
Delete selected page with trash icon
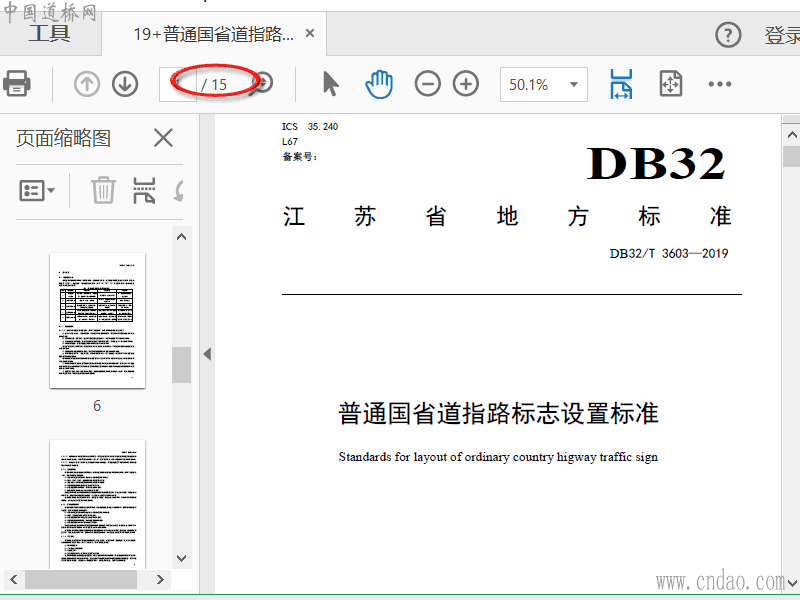click(104, 190)
